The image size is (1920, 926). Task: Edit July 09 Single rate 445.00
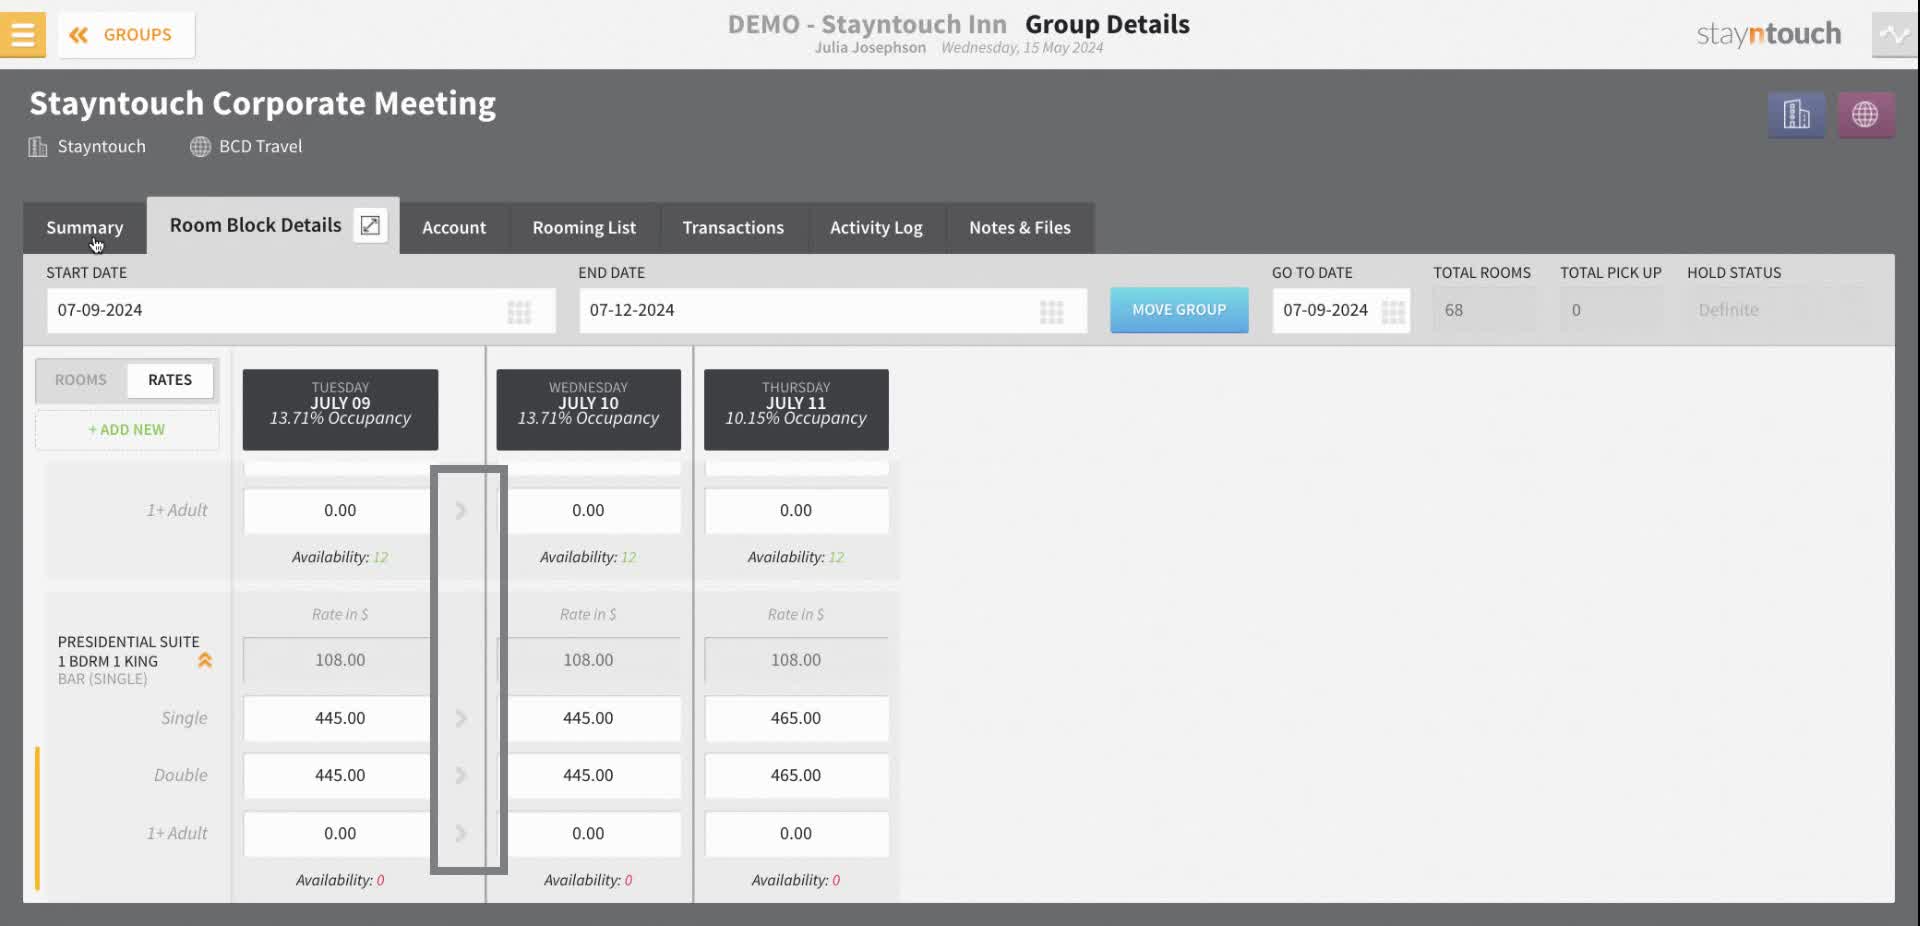tap(340, 718)
